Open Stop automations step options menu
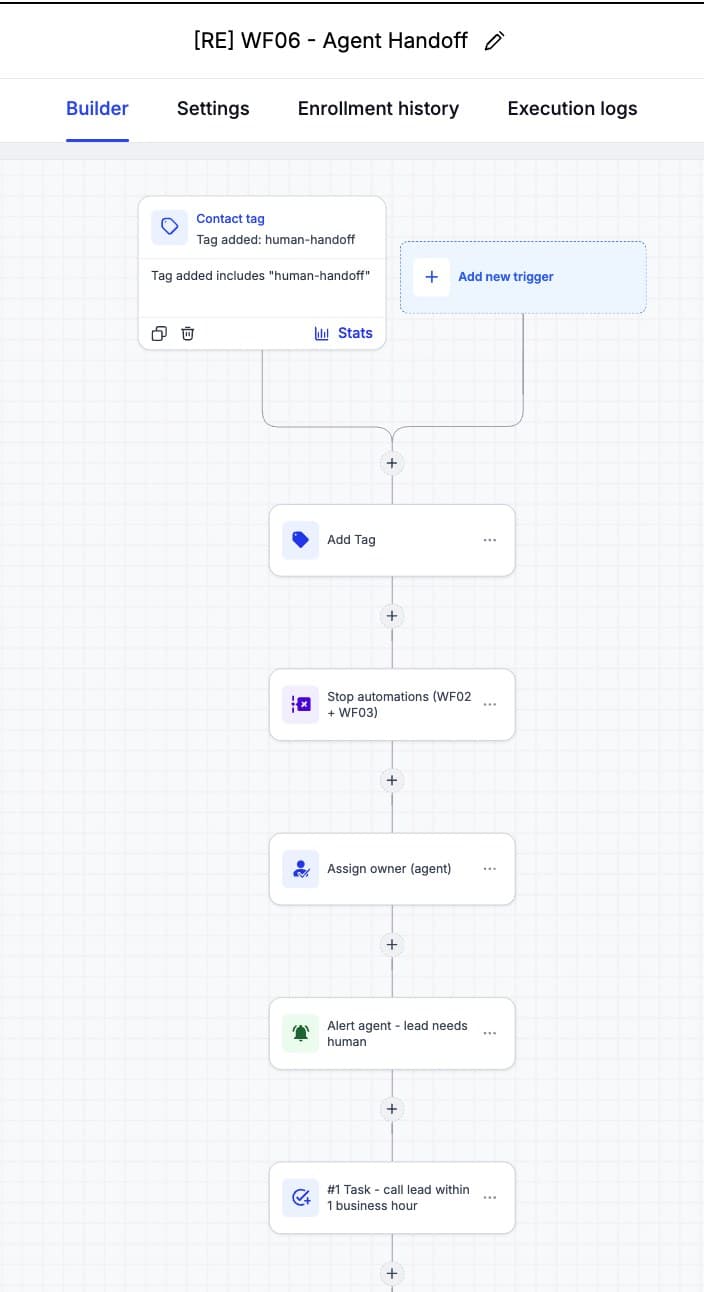This screenshot has width=704, height=1292. click(489, 704)
